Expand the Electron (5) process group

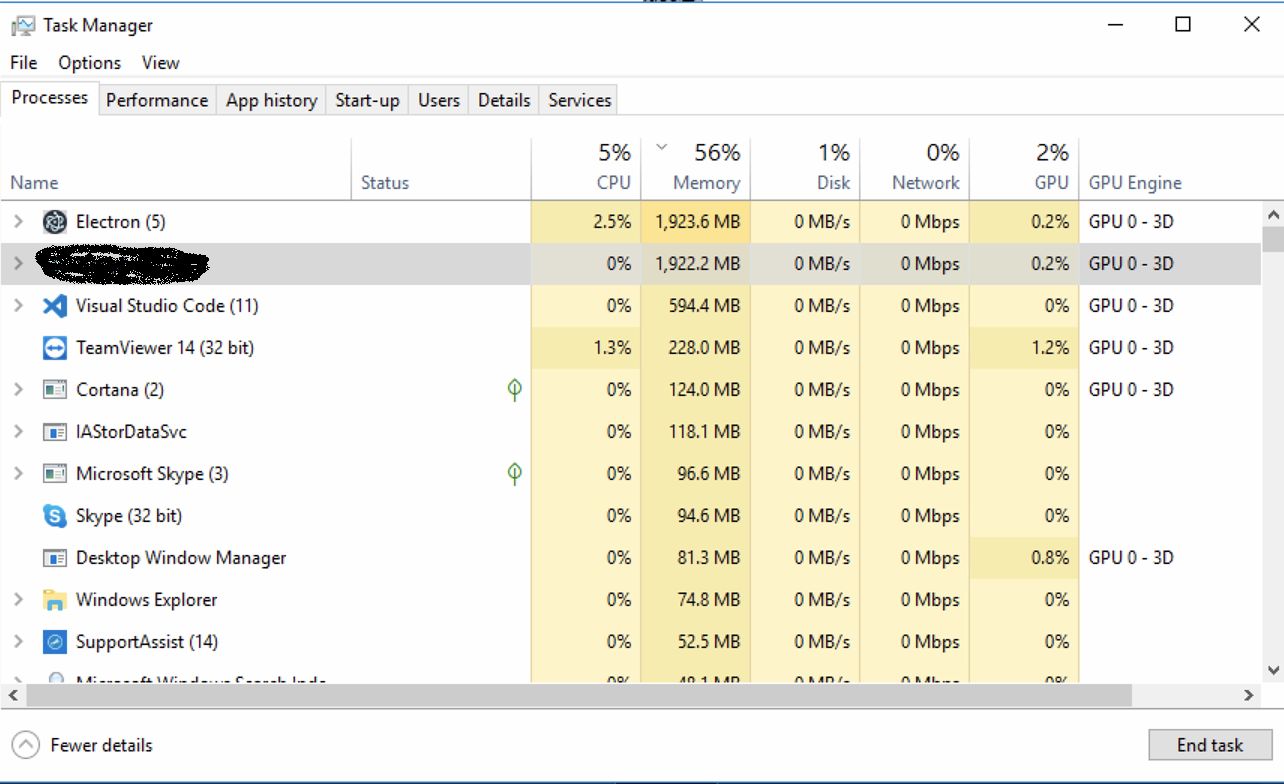tap(18, 222)
